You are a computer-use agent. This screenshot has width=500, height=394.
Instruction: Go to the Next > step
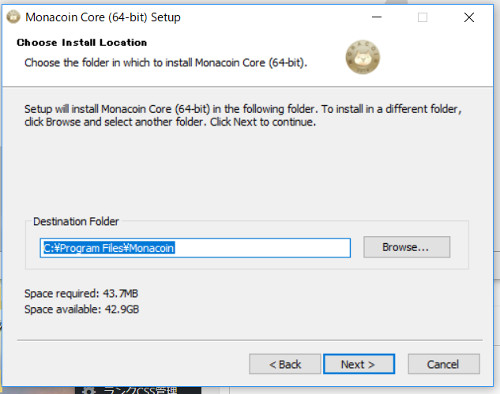click(359, 364)
